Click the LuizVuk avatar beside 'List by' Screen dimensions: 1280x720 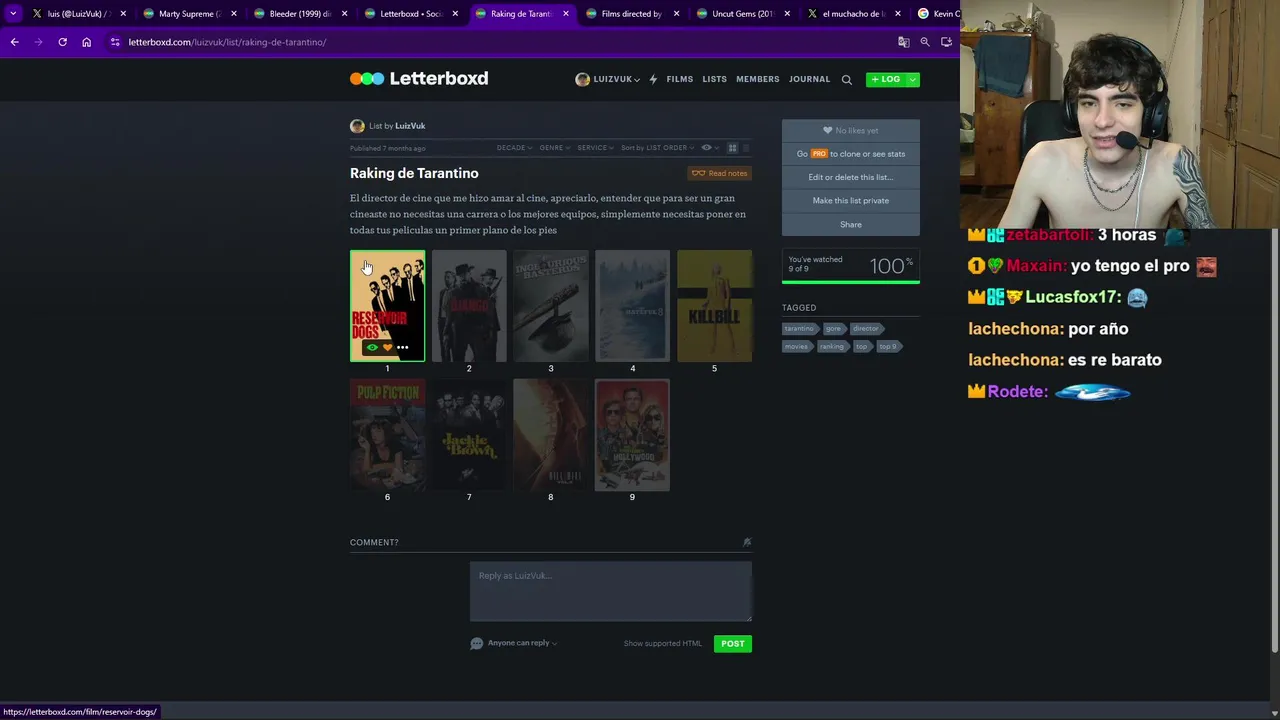point(357,126)
